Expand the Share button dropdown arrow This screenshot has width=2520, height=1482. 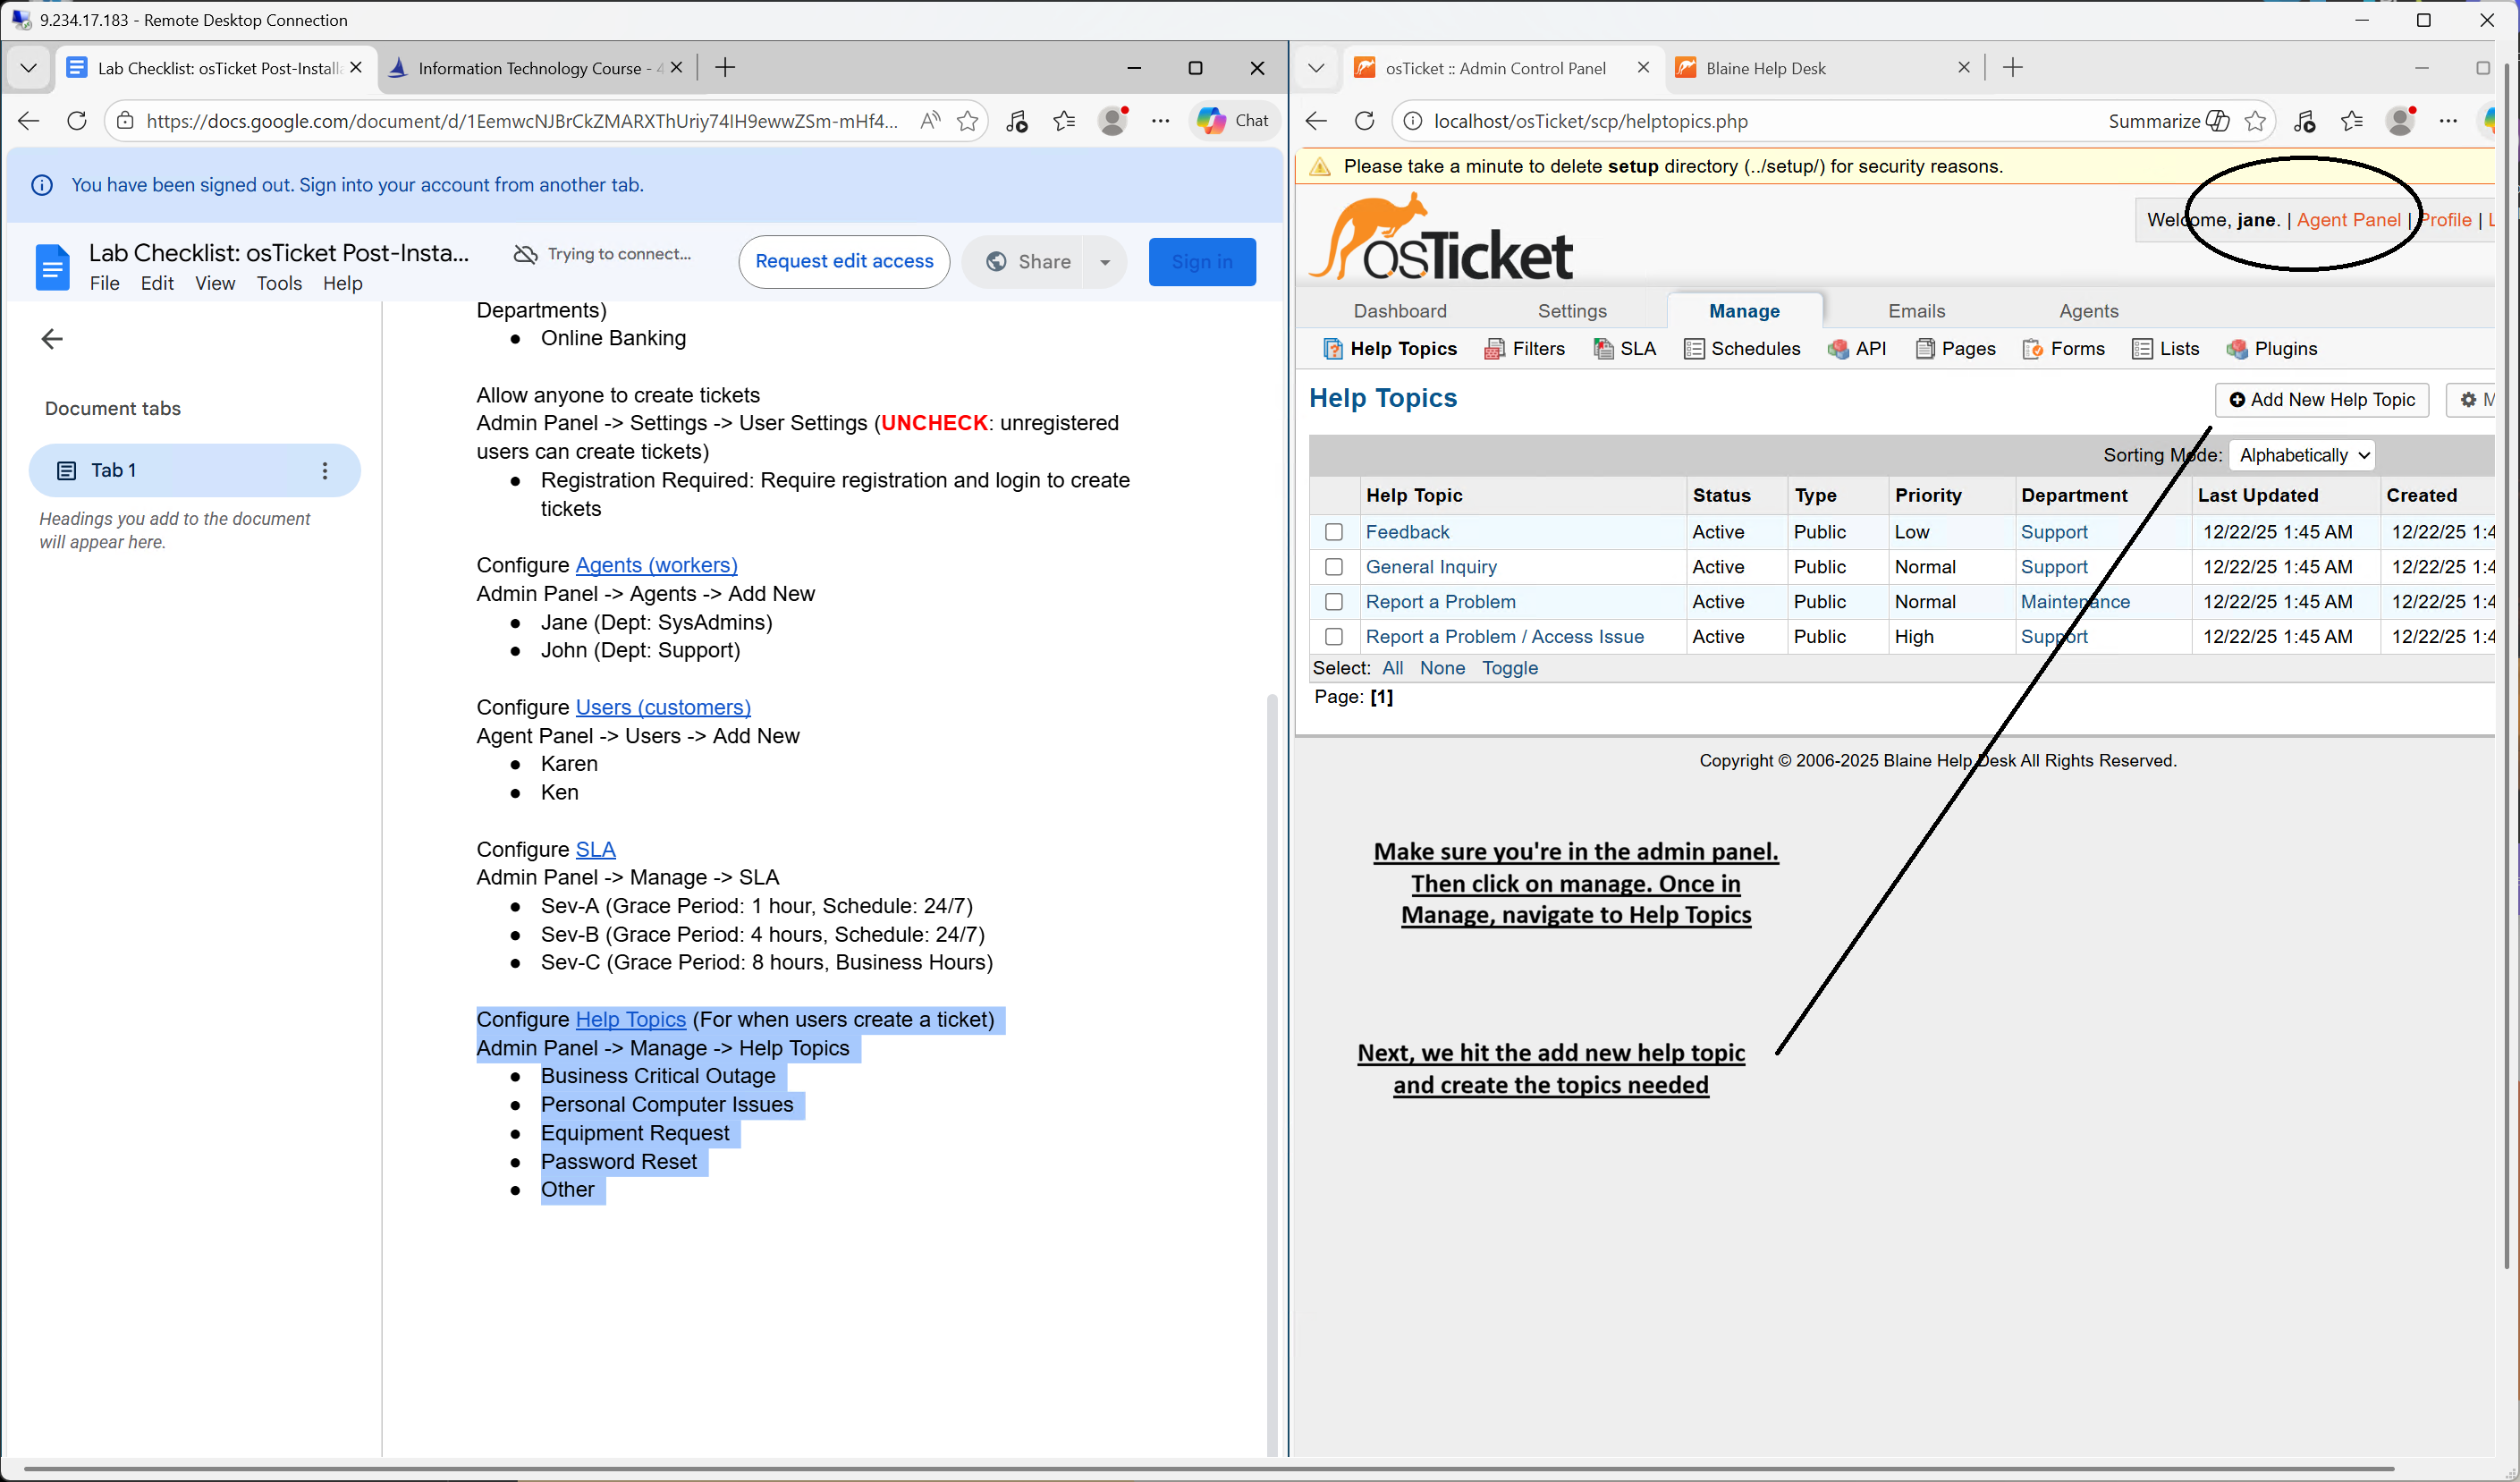[1105, 262]
